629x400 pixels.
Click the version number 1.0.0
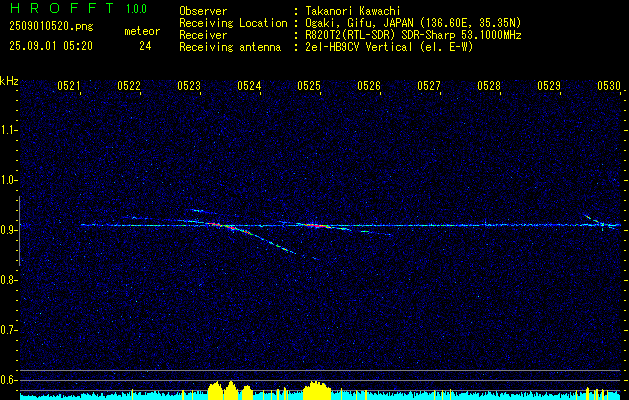136,9
